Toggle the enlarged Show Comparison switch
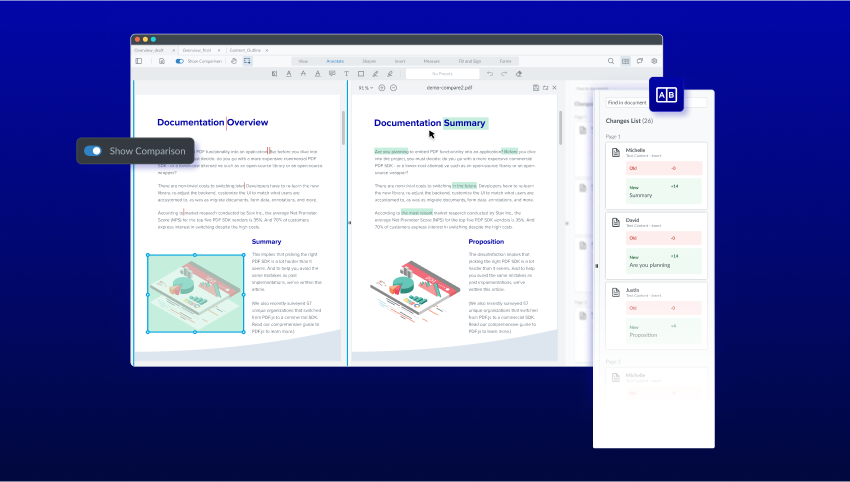The image size is (850, 482). (x=93, y=151)
